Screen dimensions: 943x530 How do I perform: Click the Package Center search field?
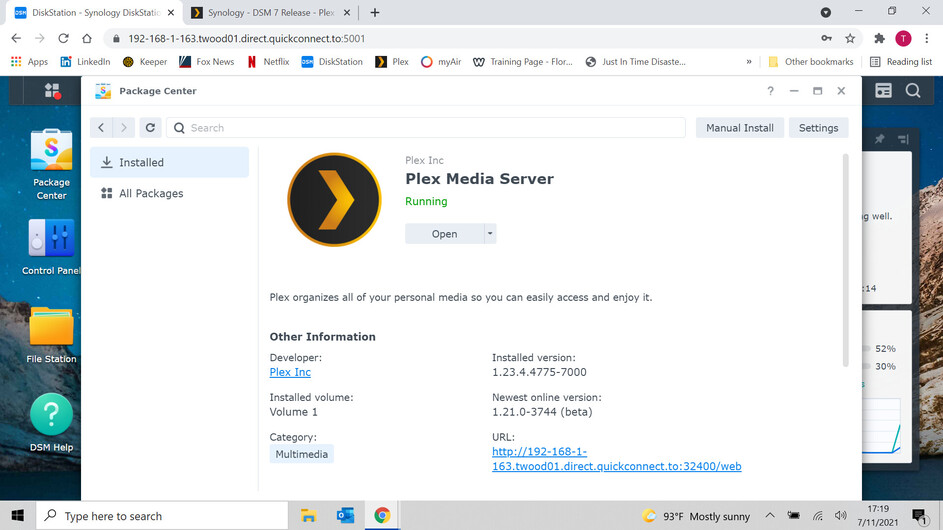[426, 128]
